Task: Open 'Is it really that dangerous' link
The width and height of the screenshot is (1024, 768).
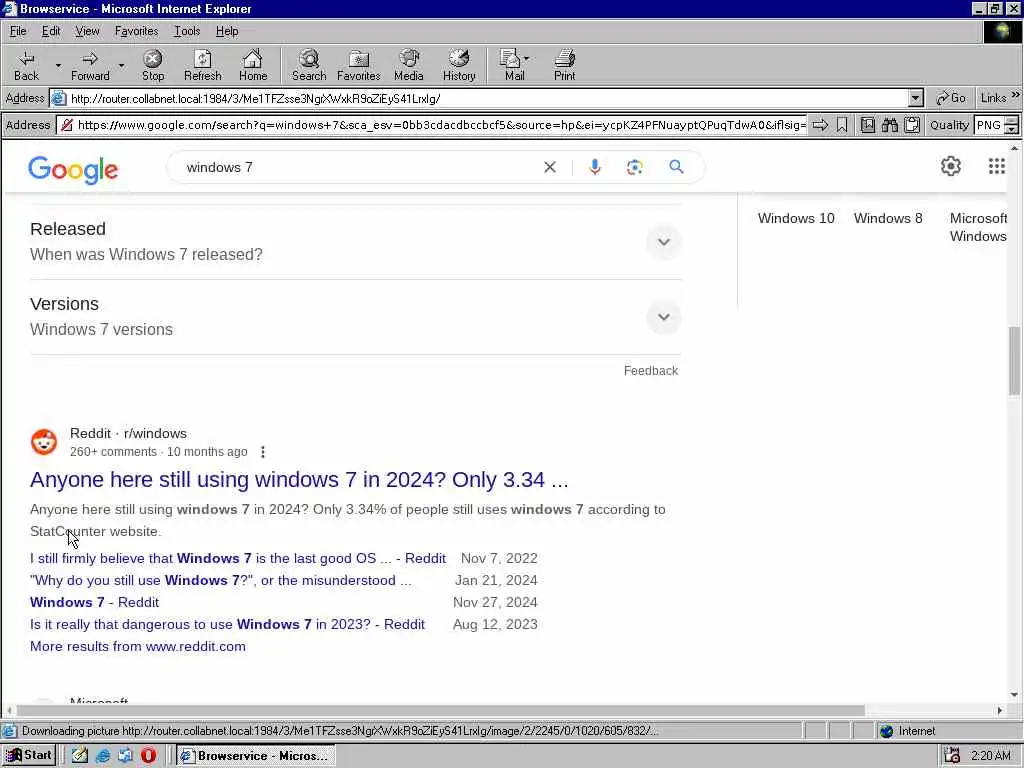Action: [227, 624]
